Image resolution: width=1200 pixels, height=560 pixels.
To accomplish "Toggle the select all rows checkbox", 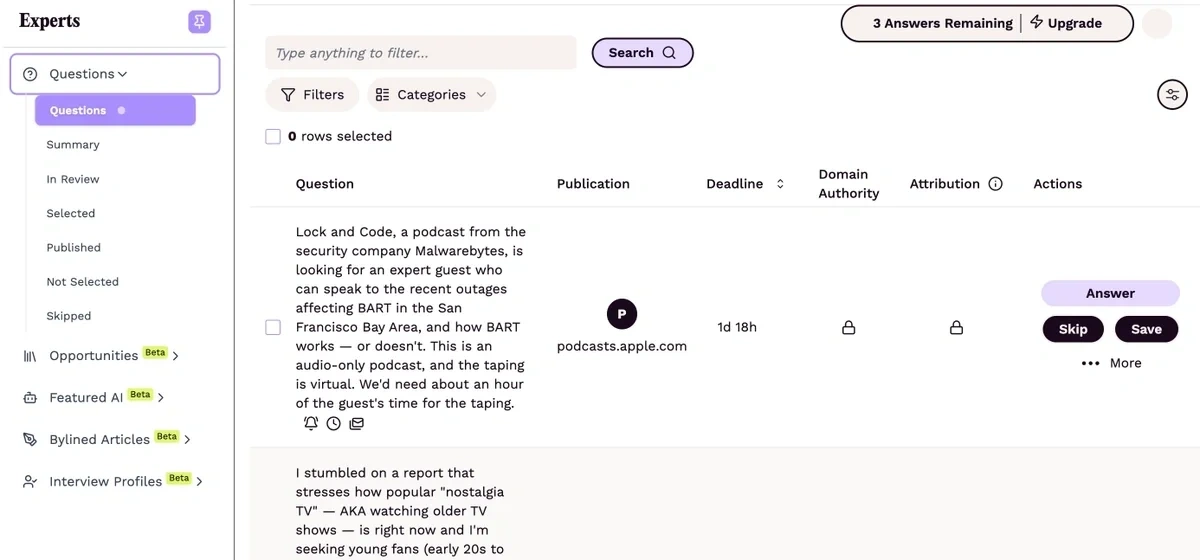I will point(273,136).
